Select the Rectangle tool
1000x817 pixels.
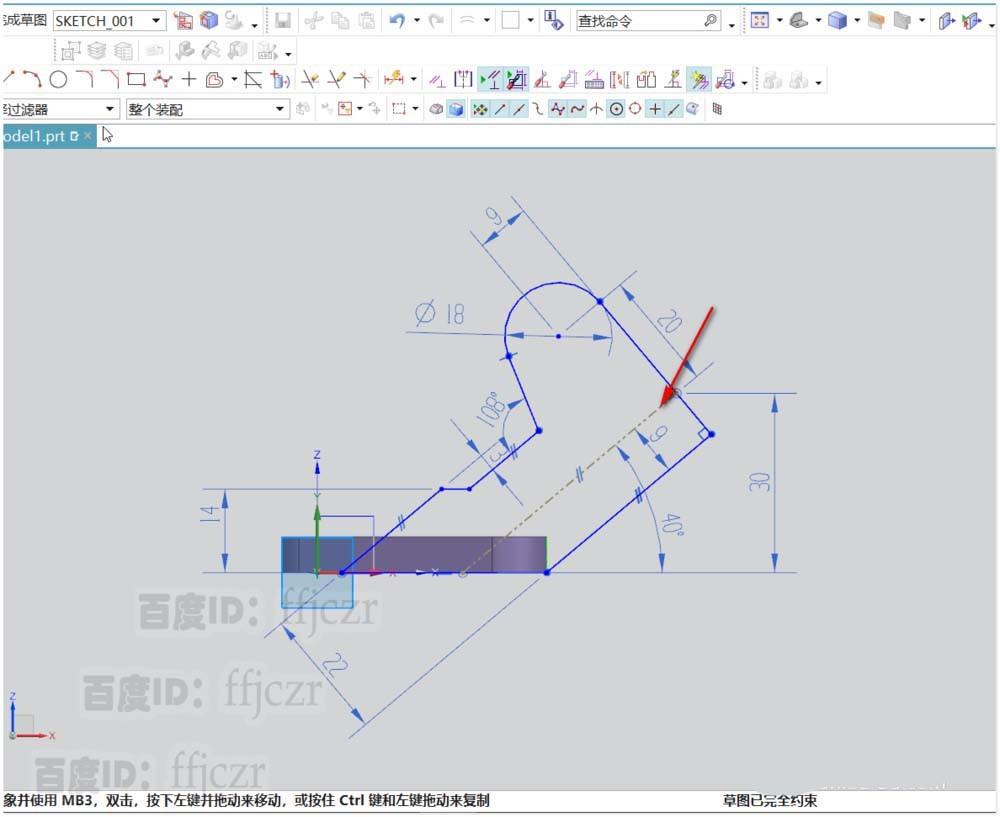(135, 78)
